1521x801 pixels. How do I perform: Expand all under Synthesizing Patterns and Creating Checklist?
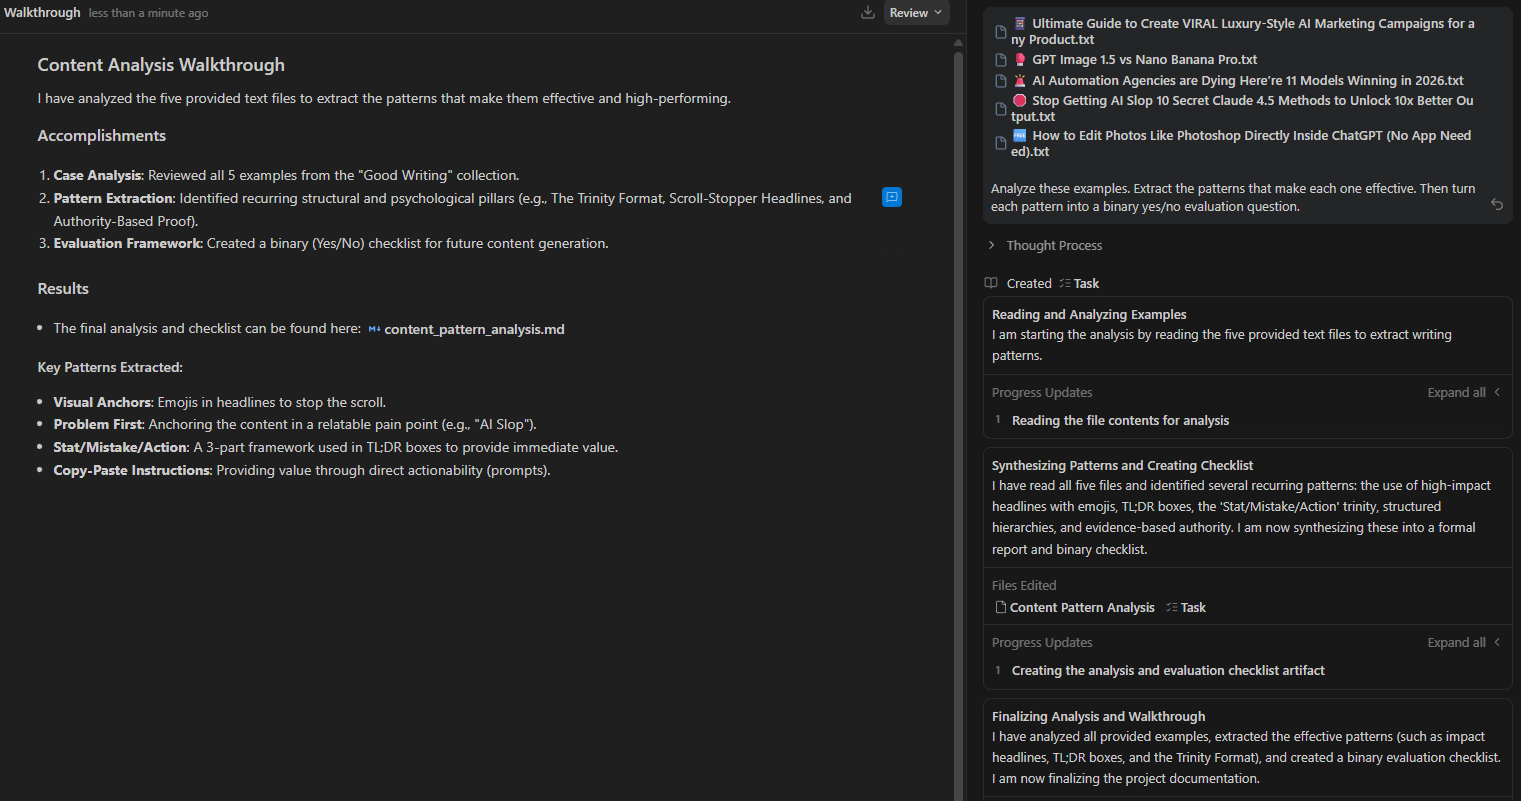point(1456,642)
